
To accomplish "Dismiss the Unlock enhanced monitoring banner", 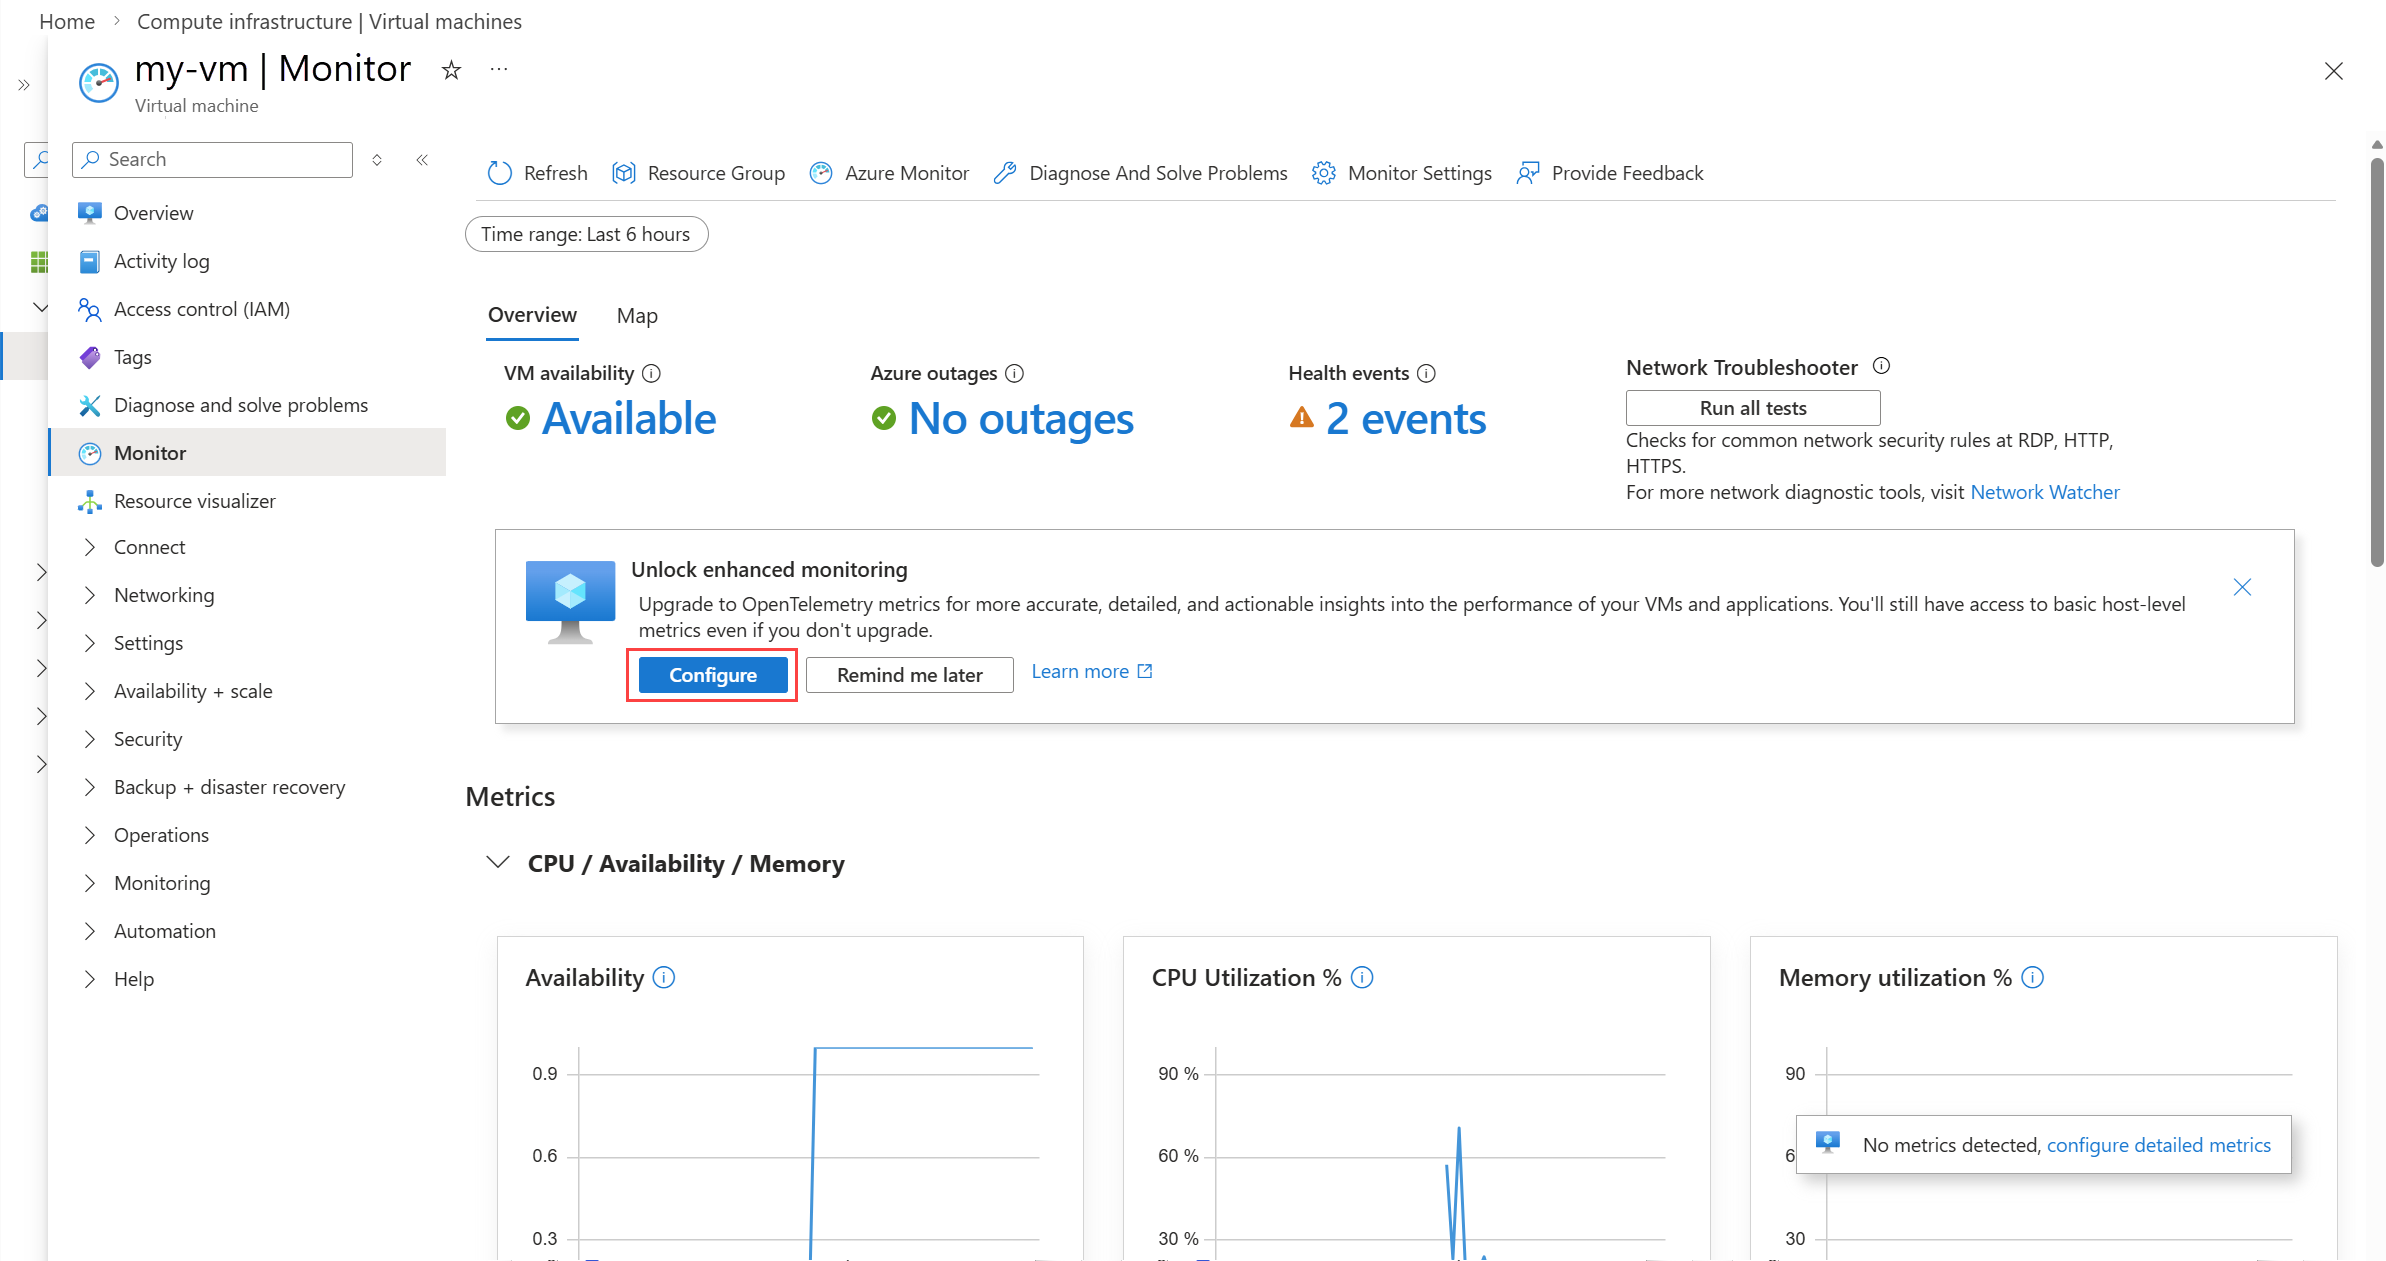I will (2242, 587).
